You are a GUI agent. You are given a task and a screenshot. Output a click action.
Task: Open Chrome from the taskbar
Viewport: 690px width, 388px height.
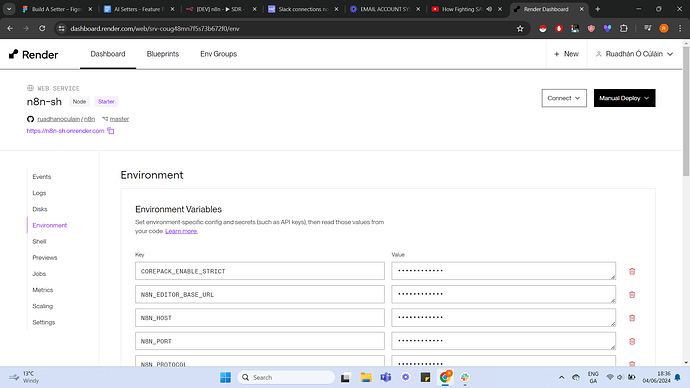[445, 377]
